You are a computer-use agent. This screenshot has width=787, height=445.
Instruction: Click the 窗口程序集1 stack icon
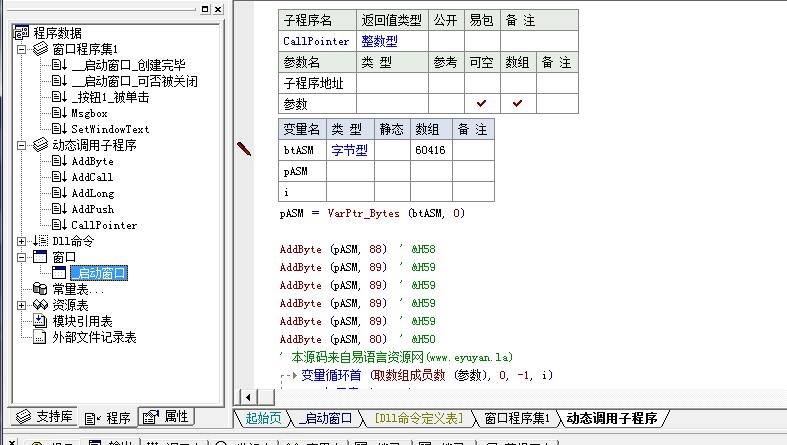[x=41, y=49]
